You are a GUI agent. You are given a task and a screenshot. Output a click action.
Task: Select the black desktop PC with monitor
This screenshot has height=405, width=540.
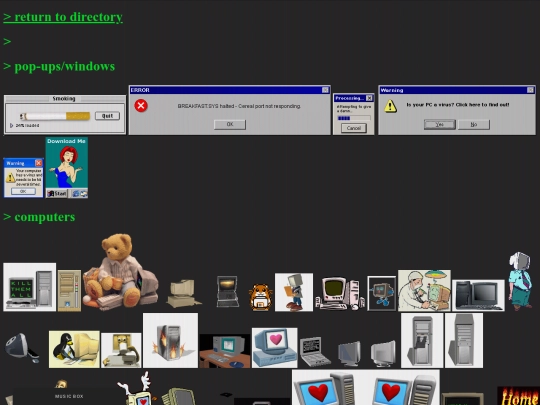click(x=478, y=295)
